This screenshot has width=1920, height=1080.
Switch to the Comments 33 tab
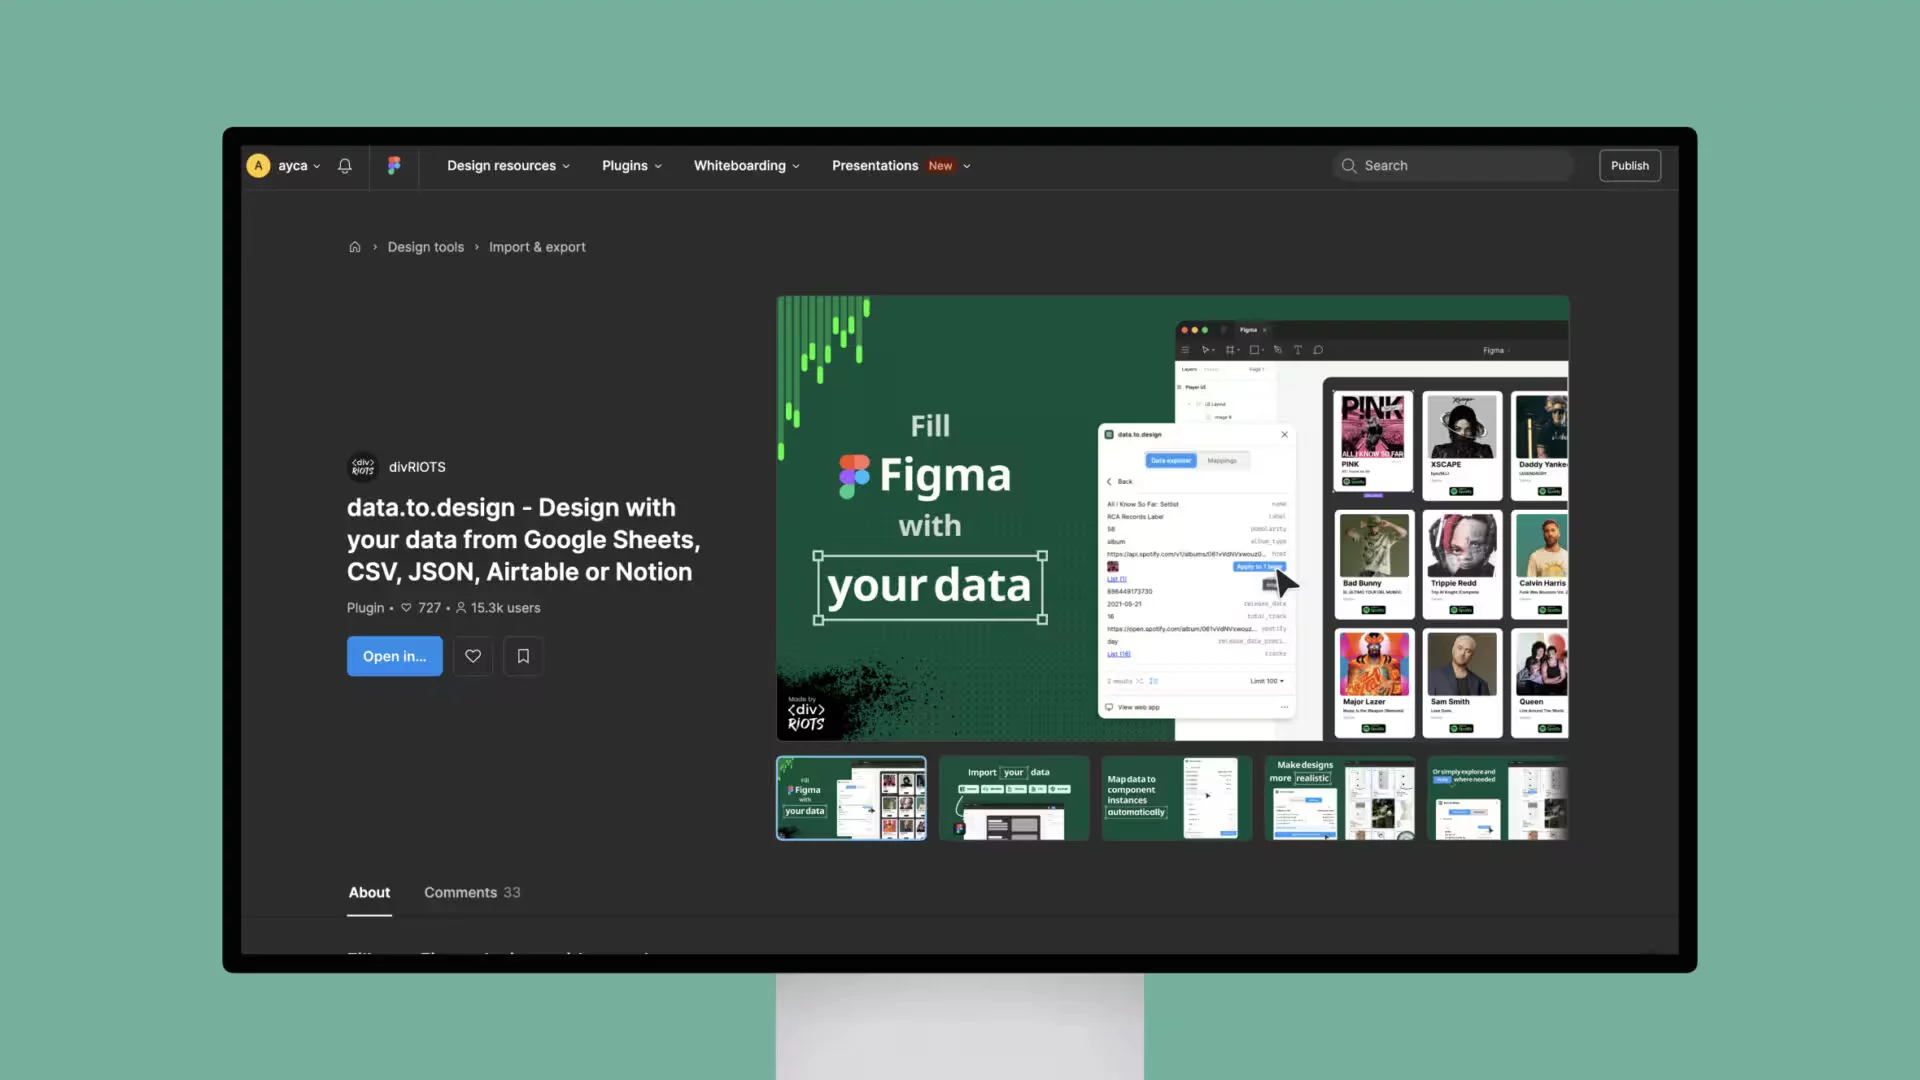(x=472, y=893)
